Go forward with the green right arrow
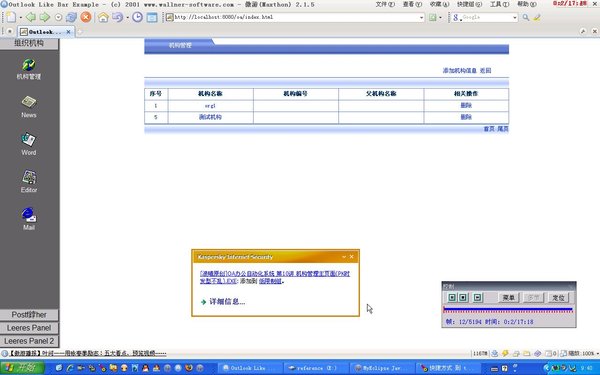600x375 pixels. [45, 17]
